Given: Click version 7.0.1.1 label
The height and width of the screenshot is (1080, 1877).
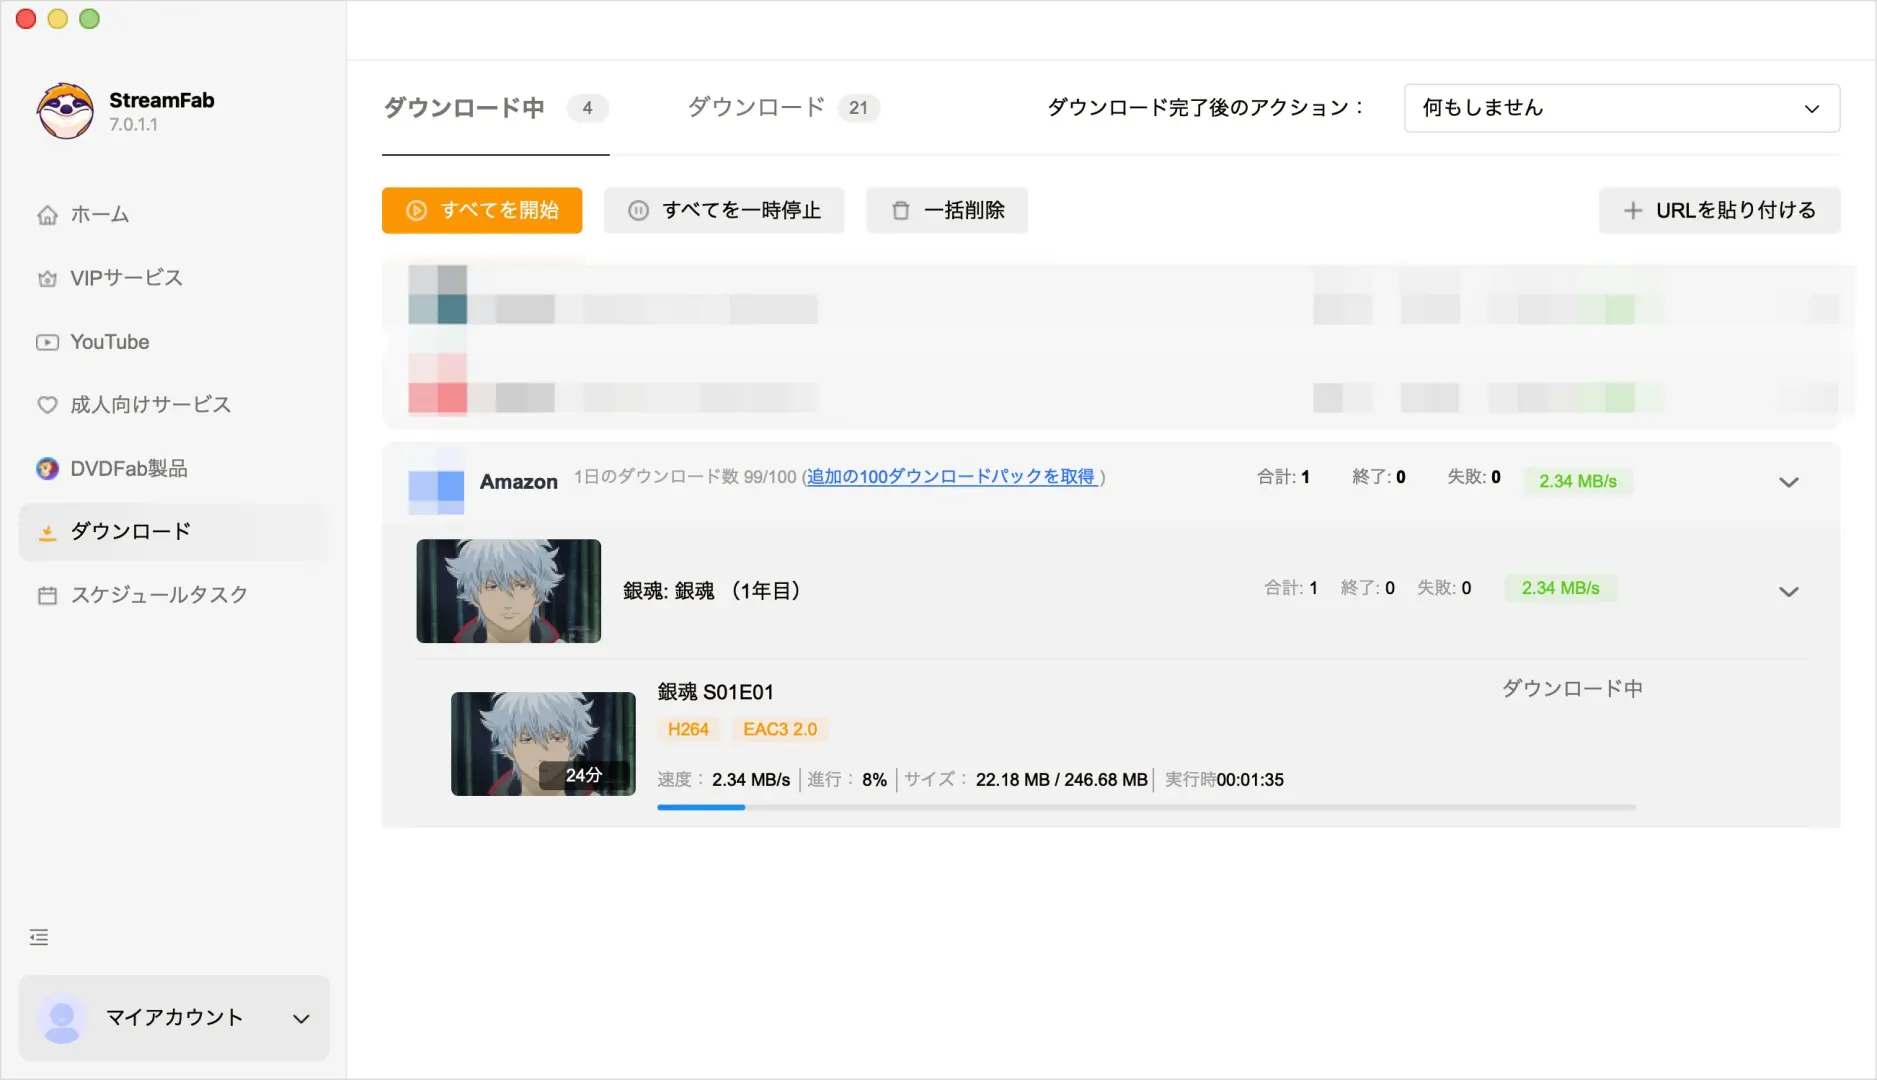Looking at the screenshot, I should 134,125.
